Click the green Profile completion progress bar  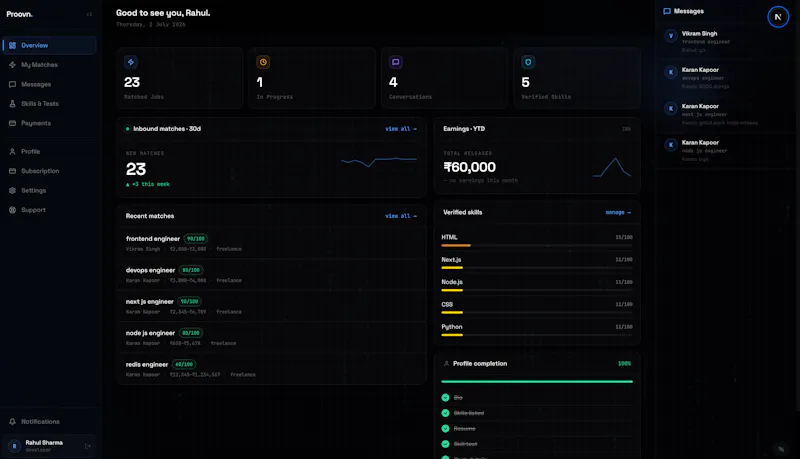(x=537, y=381)
